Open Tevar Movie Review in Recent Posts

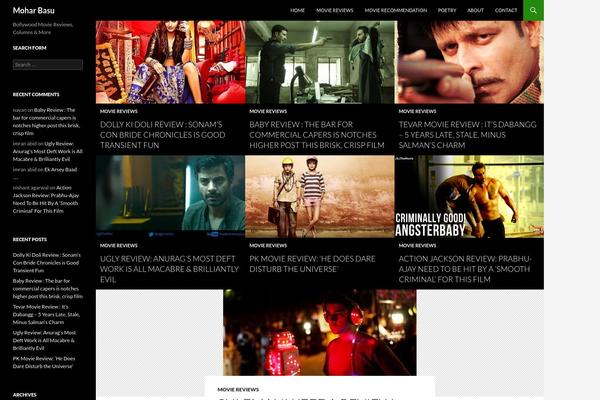[x=46, y=315]
